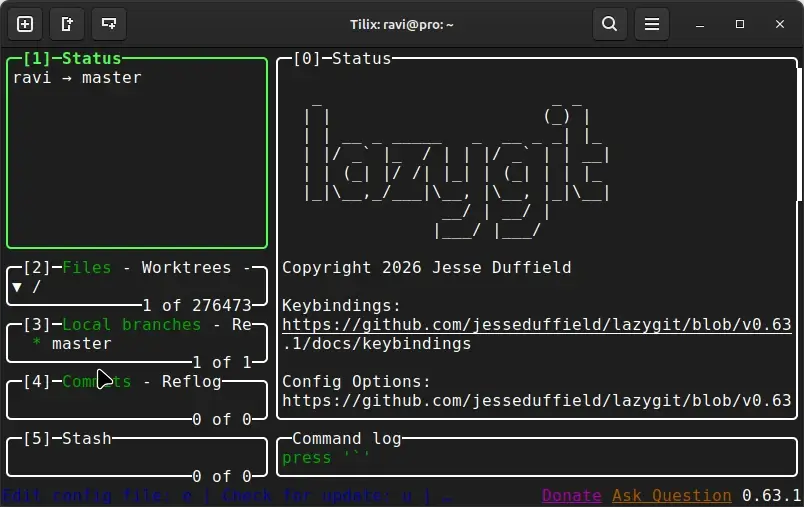
Task: Focus the [1] Status panel title
Action: (72, 58)
